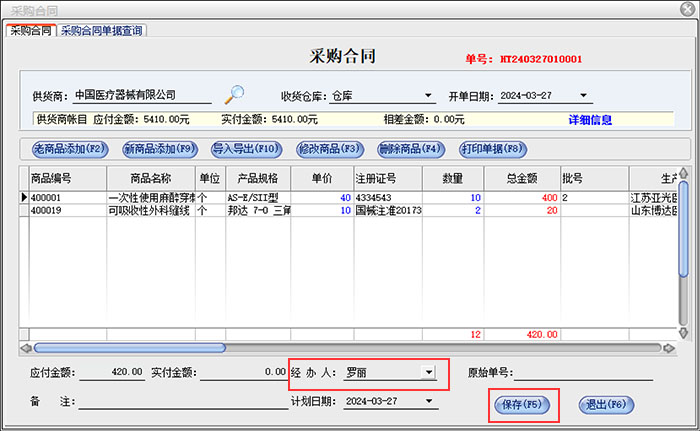
Task: Open the 详细信息 link
Action: pos(590,120)
